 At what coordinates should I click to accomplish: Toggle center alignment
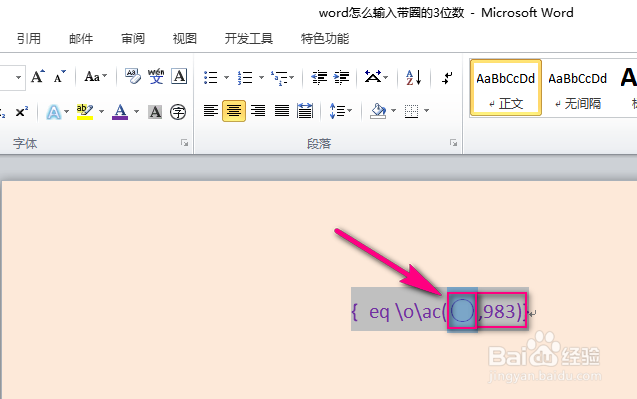click(234, 111)
